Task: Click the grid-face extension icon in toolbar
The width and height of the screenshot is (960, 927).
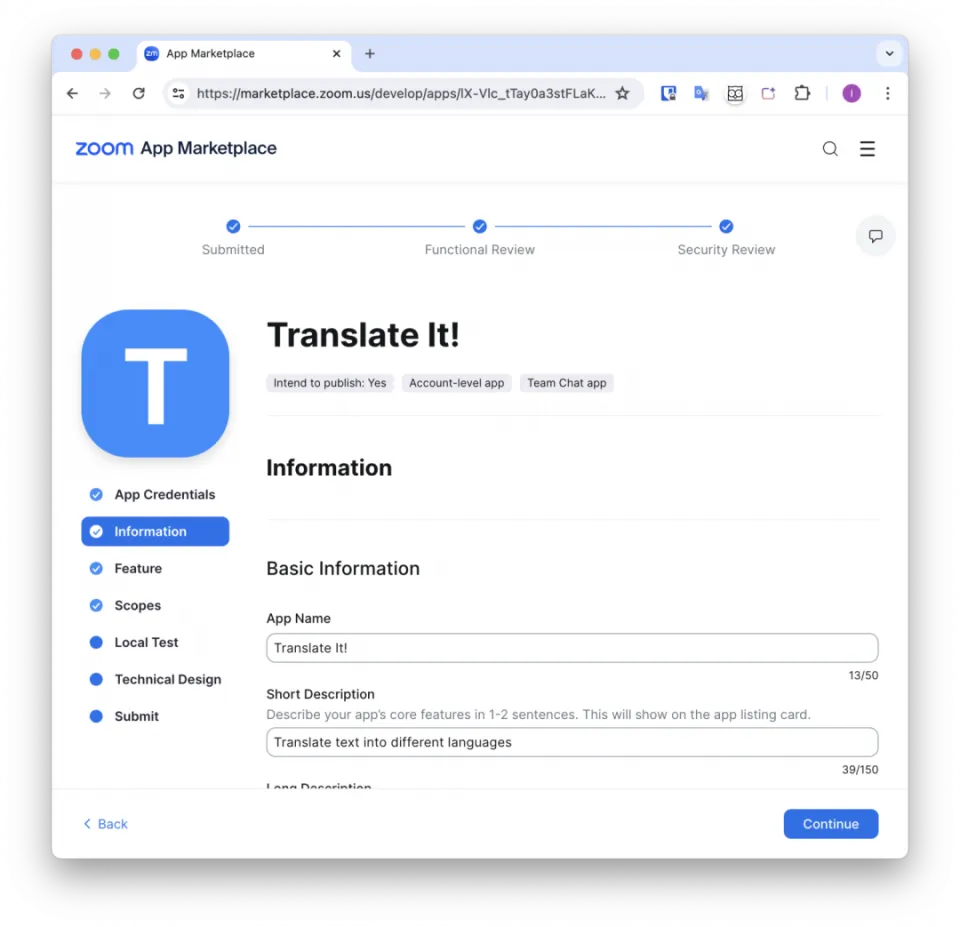Action: tap(735, 93)
